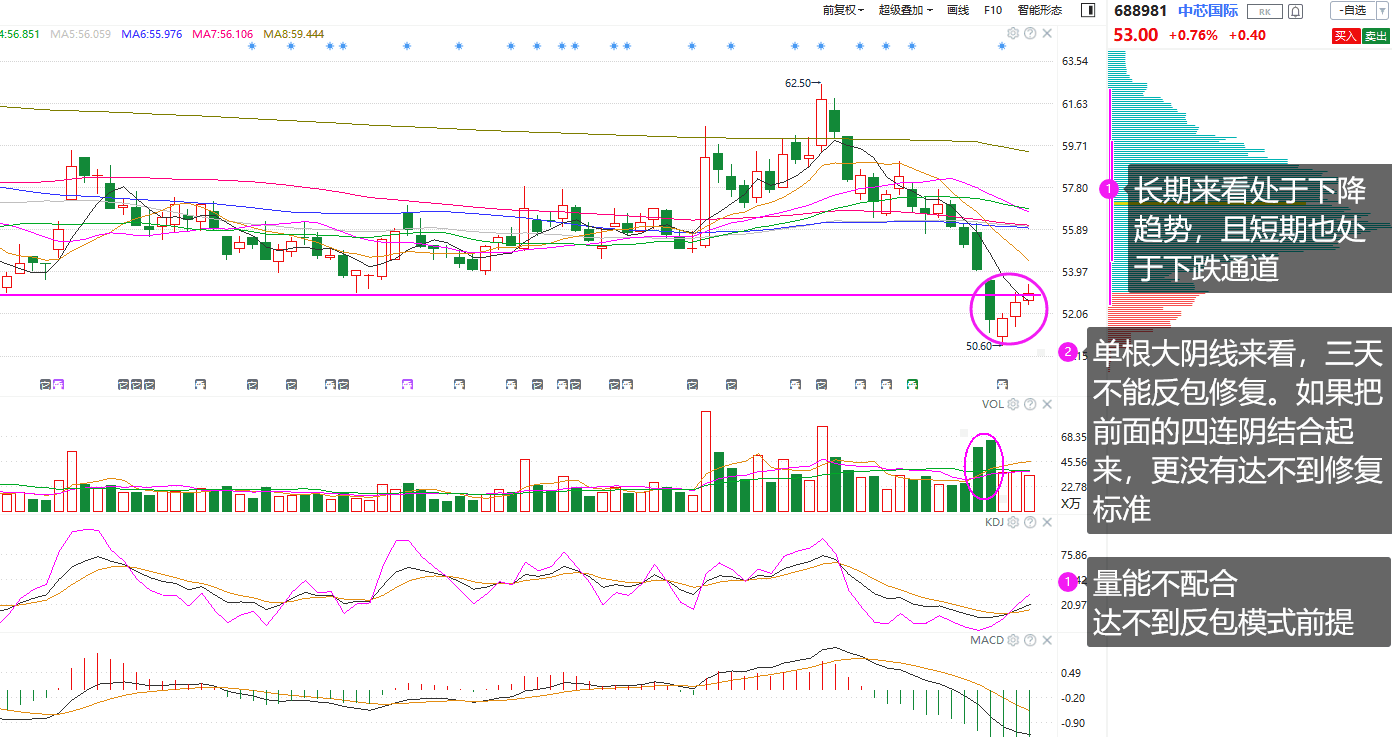Close the KDJ indicator panel
Screen dimensions: 1392x737
[x=1047, y=522]
